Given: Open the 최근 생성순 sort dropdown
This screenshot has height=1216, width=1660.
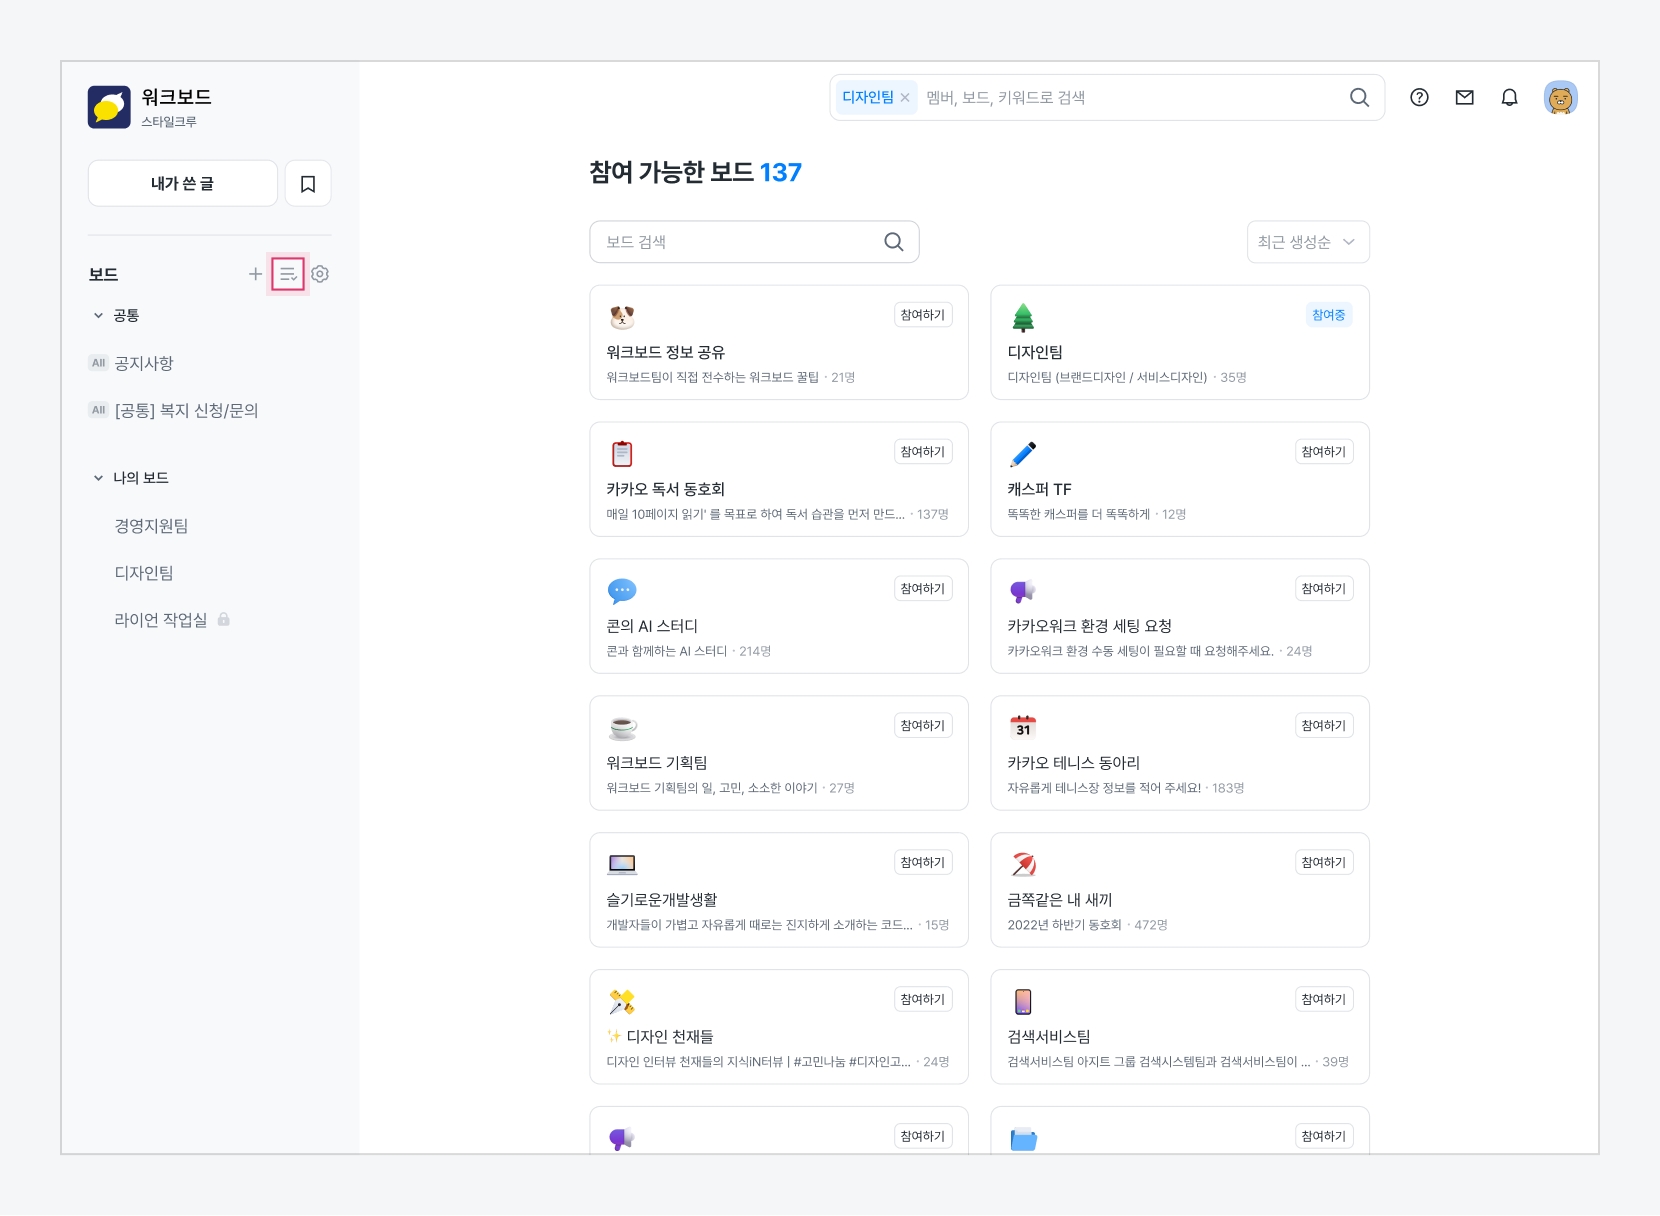Looking at the screenshot, I should 1307,242.
